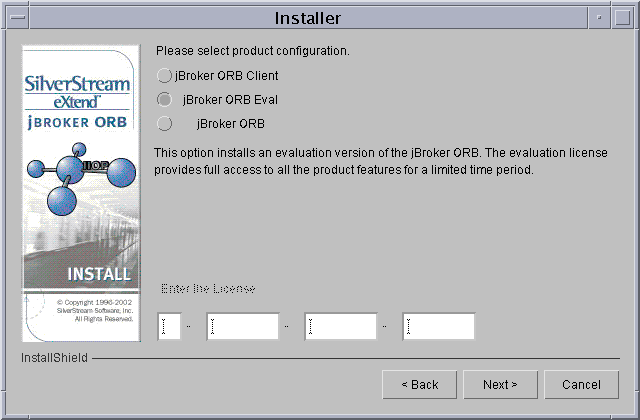The width and height of the screenshot is (640, 420).
Task: Click the fourth license key field
Action: [438, 326]
